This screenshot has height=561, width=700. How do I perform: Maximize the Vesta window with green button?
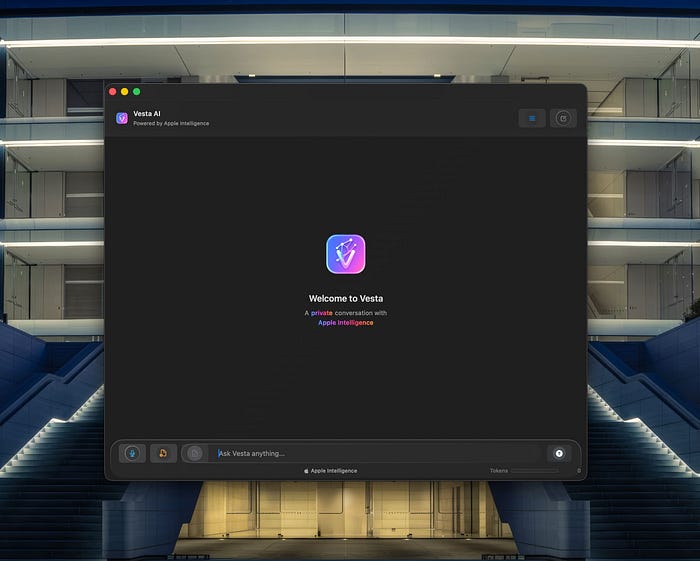[x=137, y=91]
